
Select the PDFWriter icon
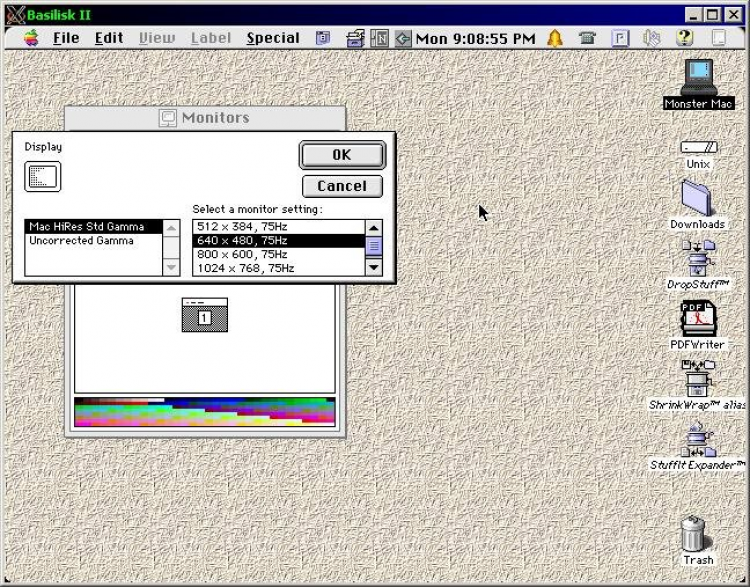[698, 318]
